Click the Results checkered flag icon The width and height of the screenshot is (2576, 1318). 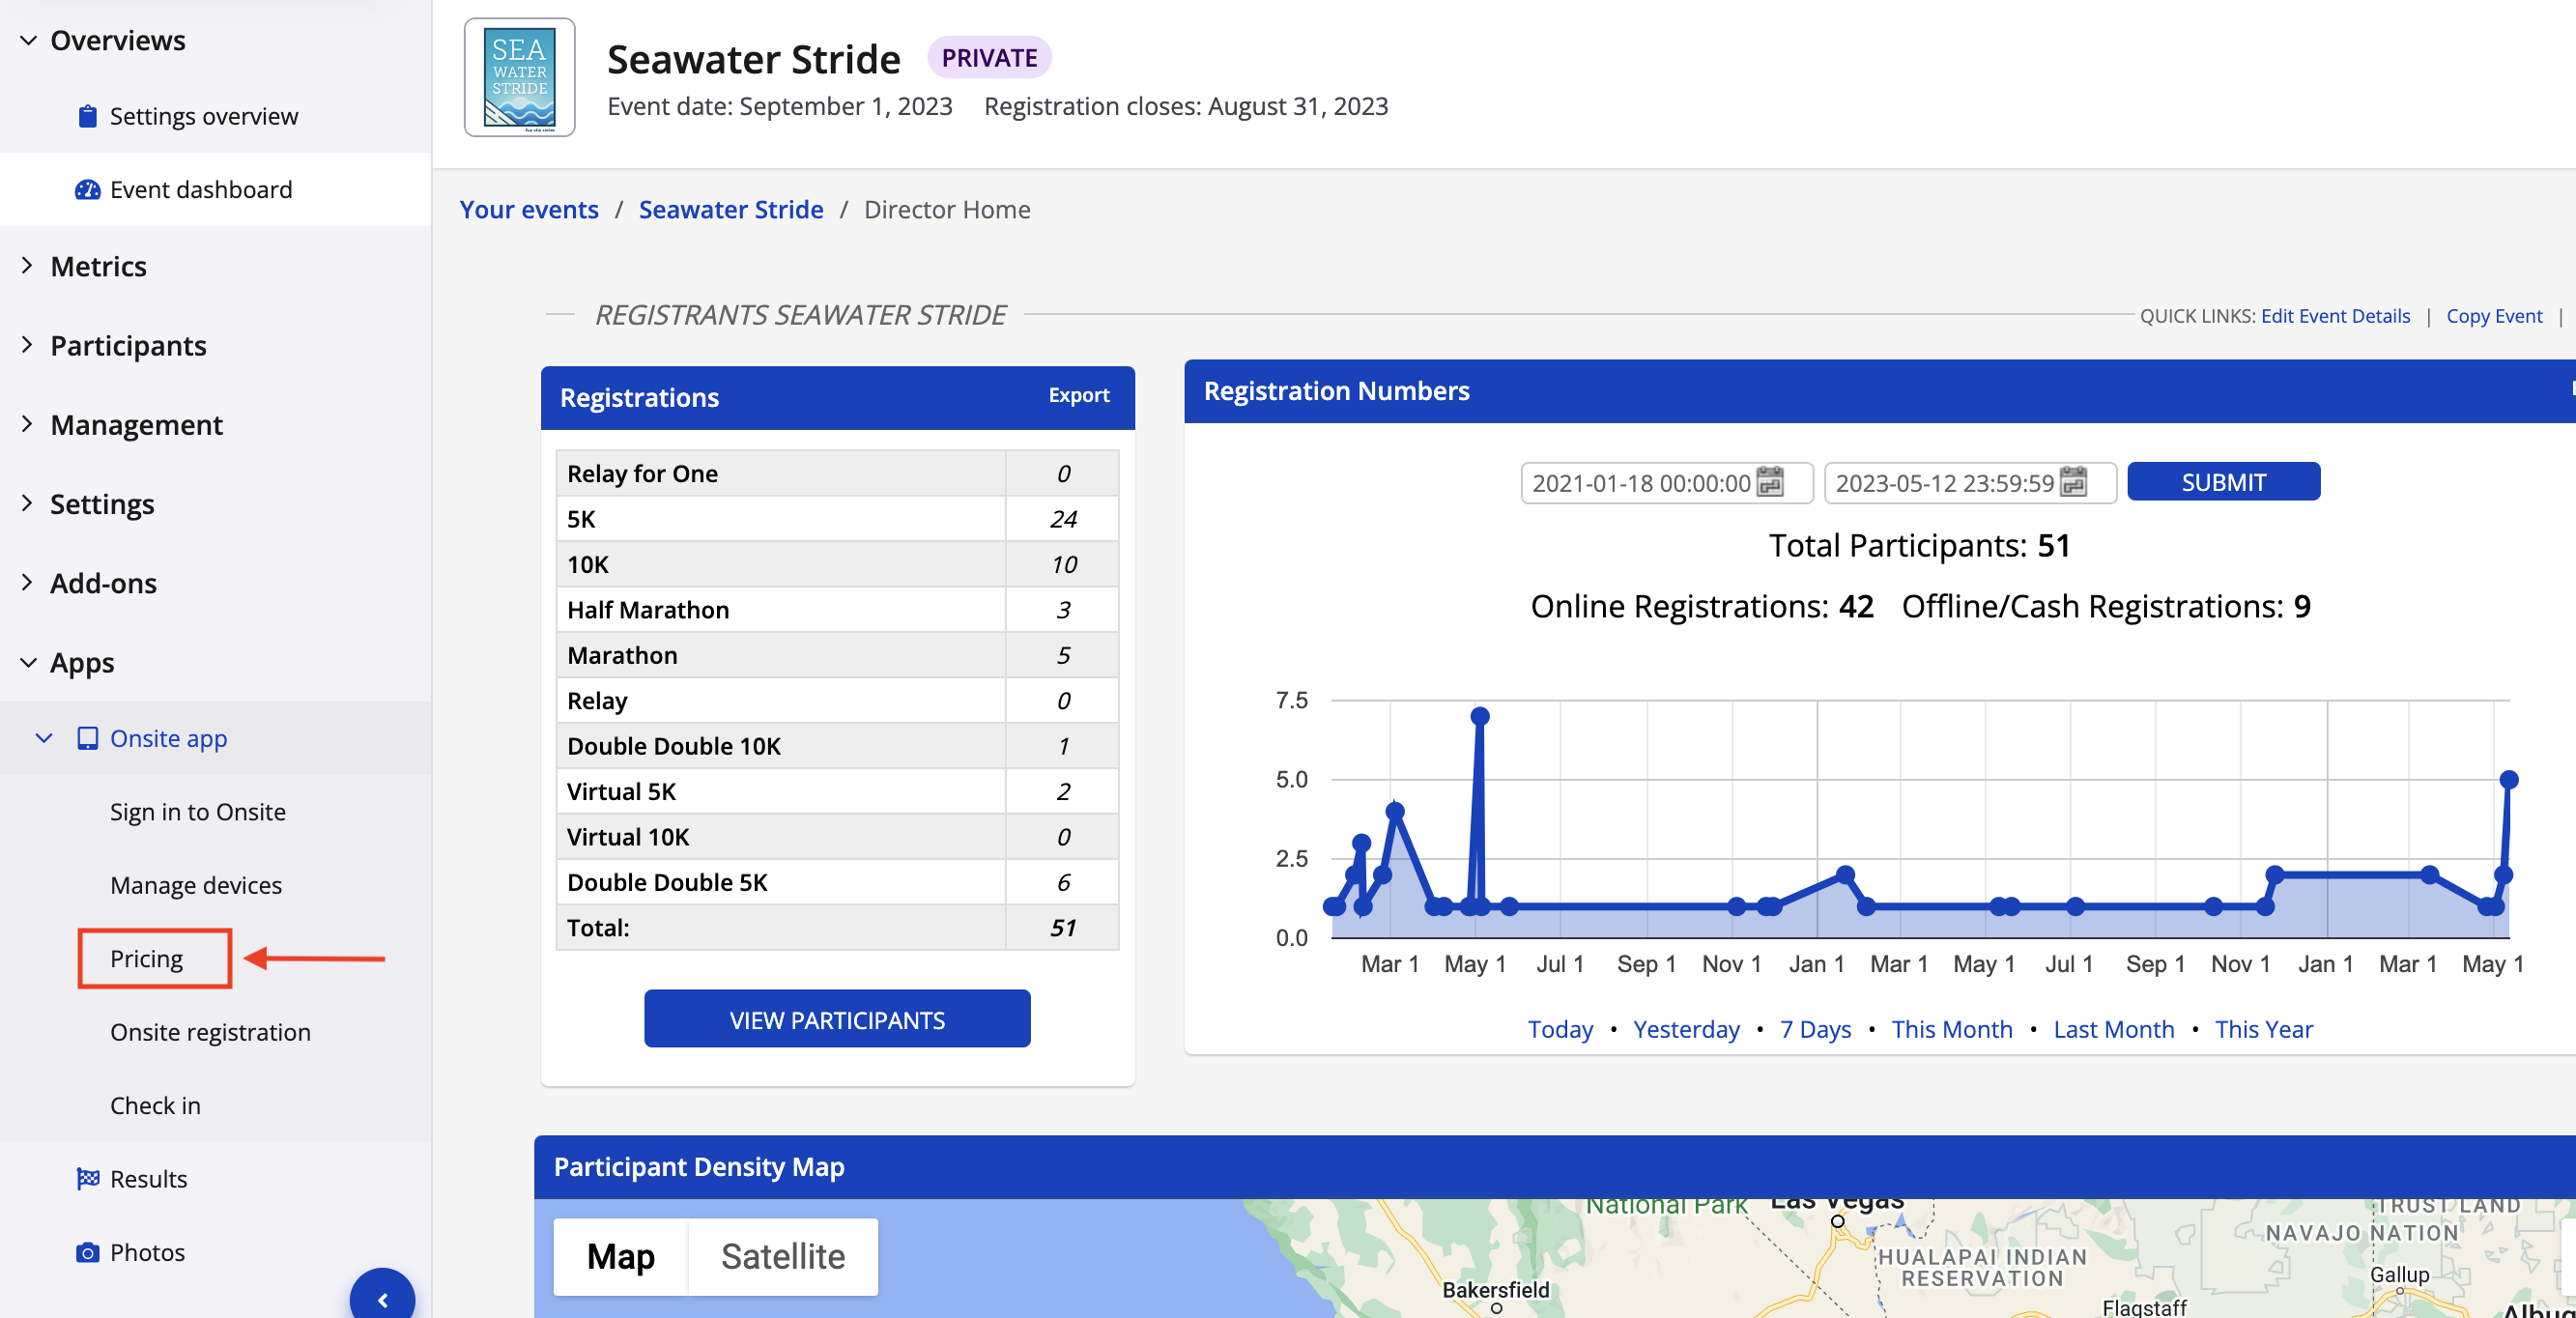pos(88,1178)
